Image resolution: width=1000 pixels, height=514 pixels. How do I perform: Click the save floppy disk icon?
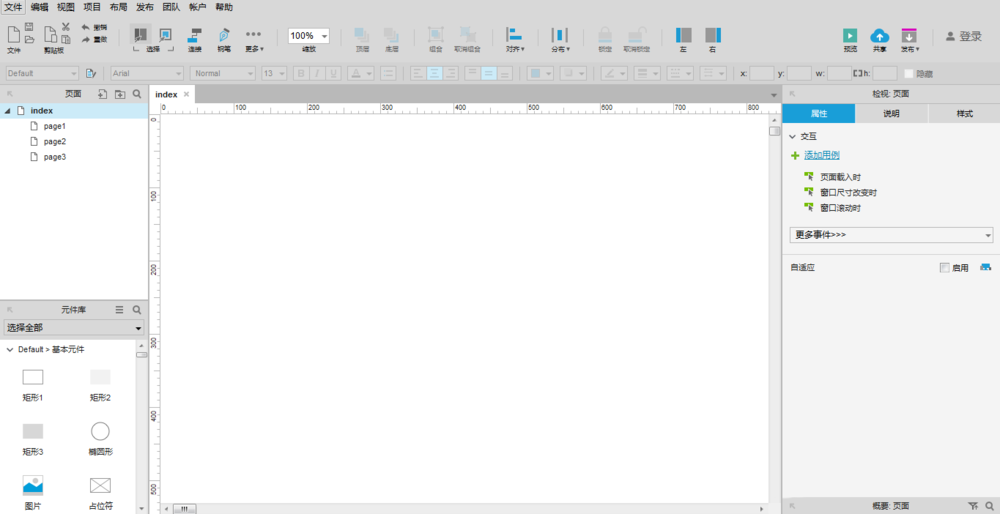pyautogui.click(x=29, y=27)
